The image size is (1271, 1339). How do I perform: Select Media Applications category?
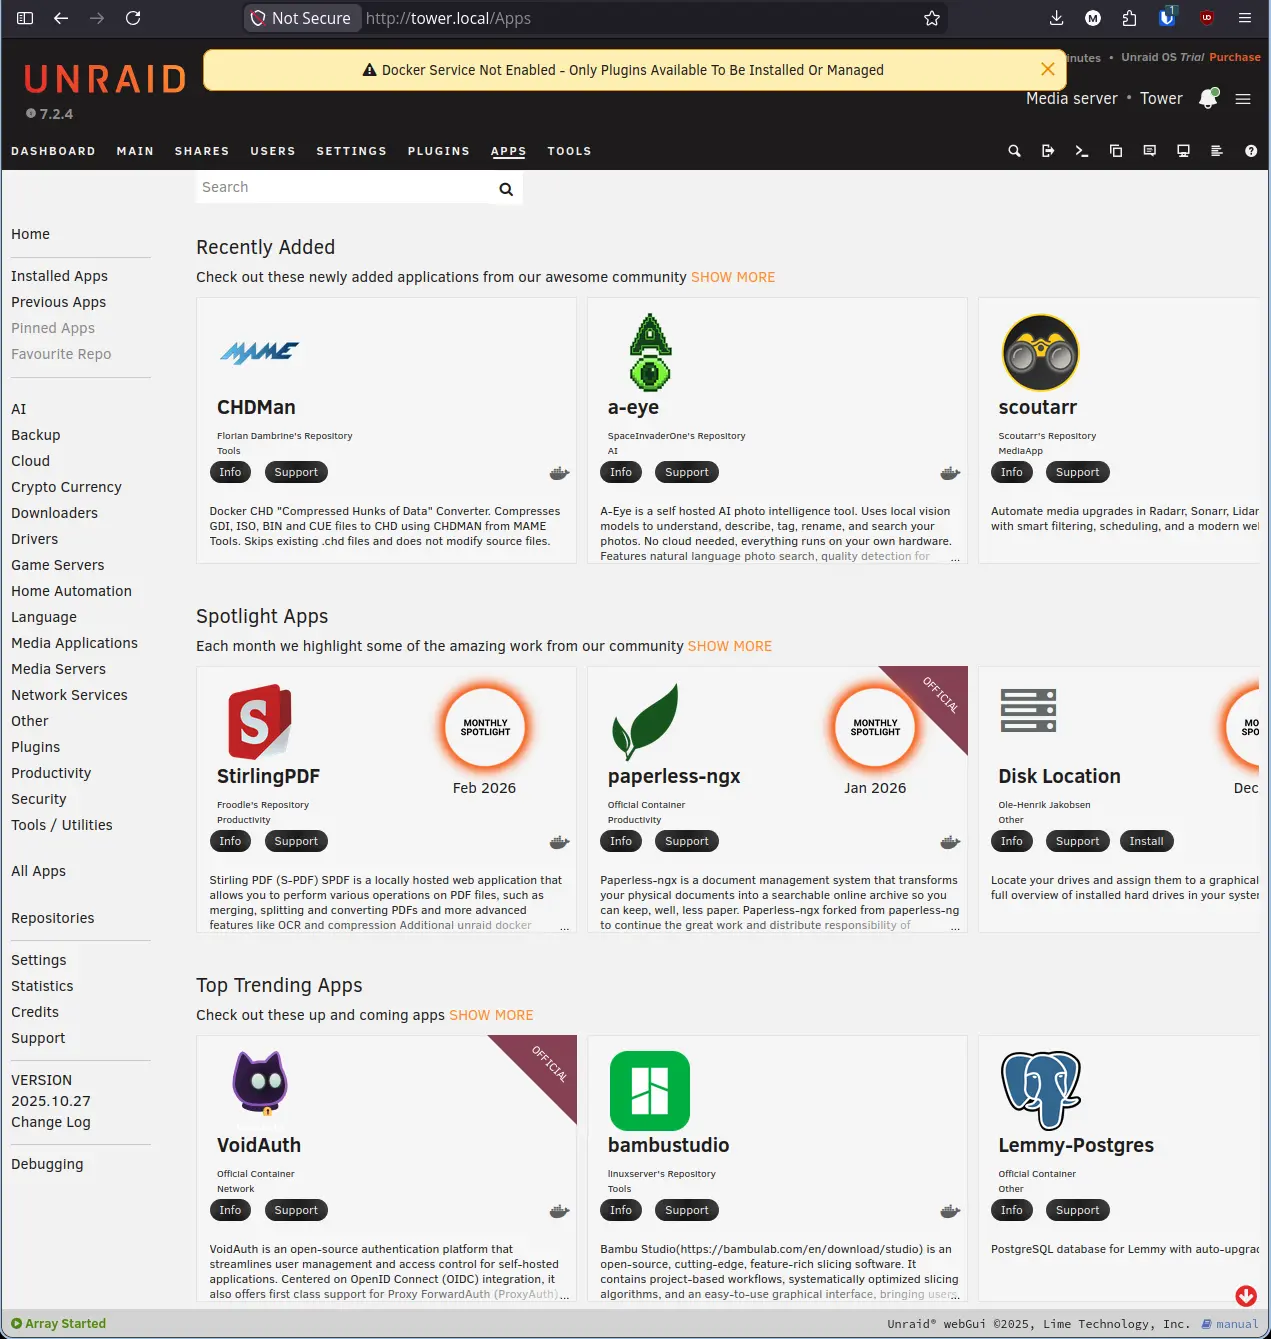[74, 643]
